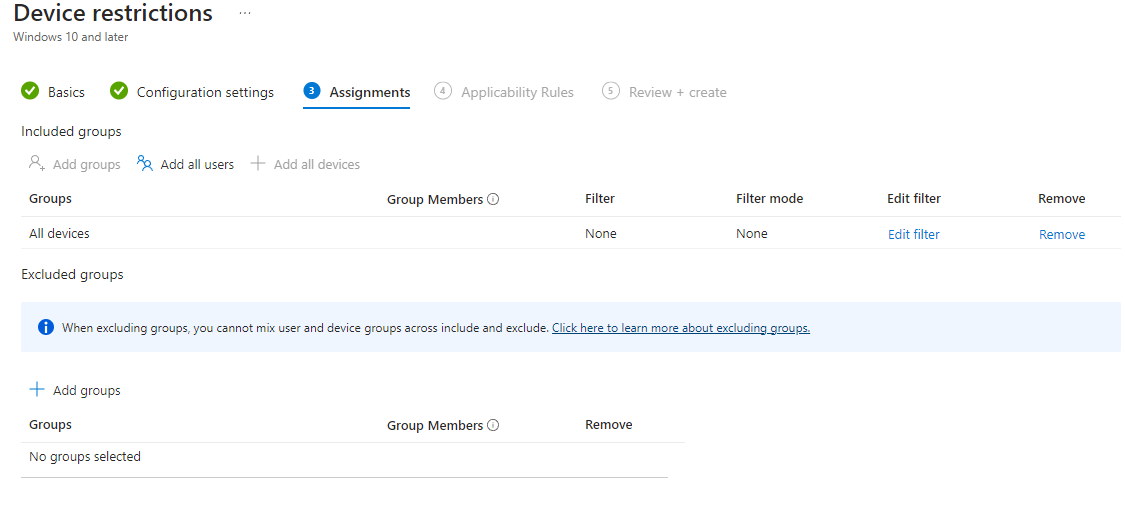The height and width of the screenshot is (519, 1125).
Task: Open the ellipsis menu beside Device restrictions
Action: (245, 13)
